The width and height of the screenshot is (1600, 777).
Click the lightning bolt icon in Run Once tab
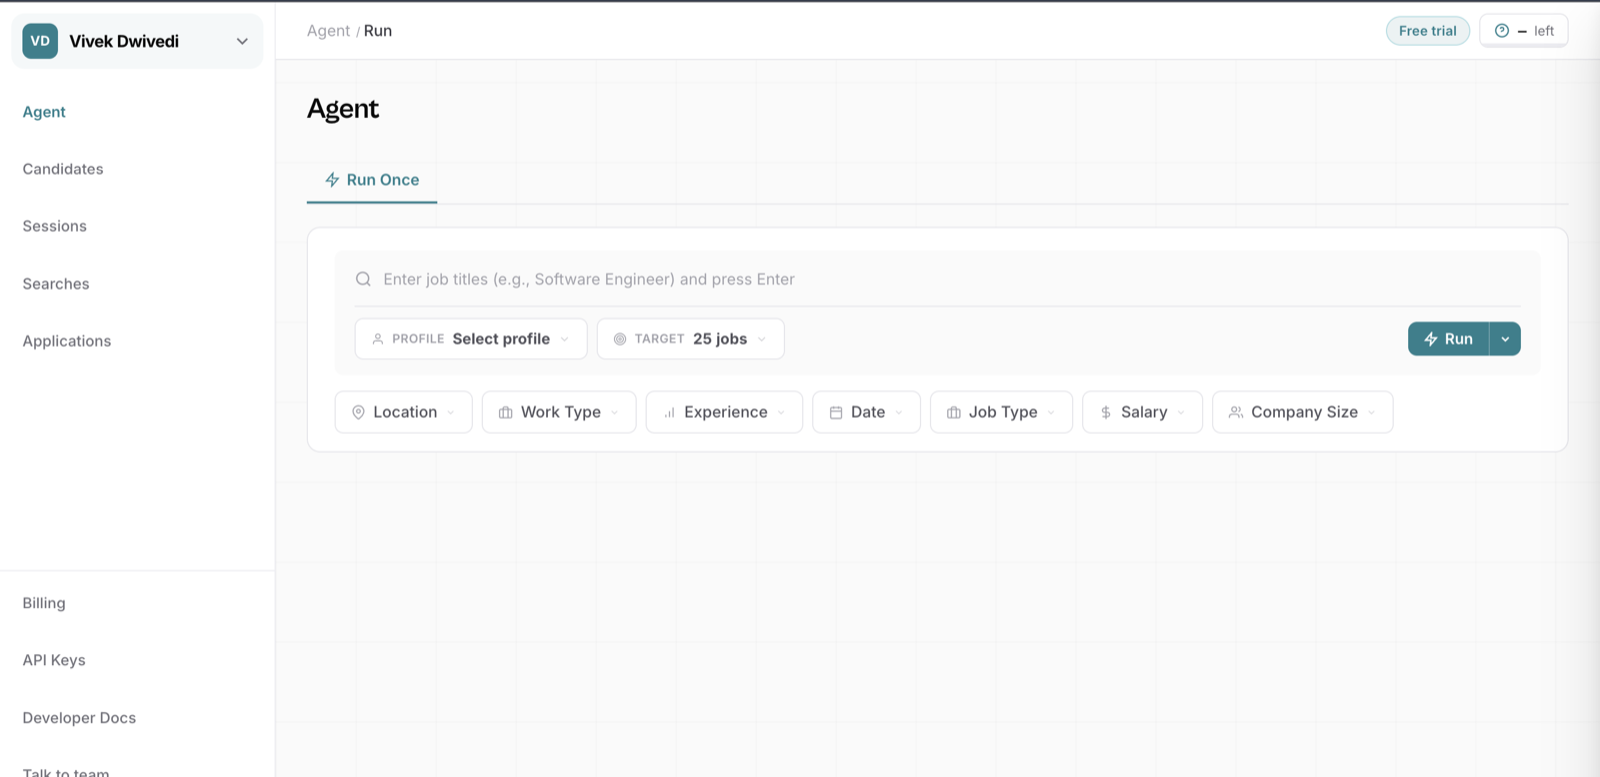(332, 180)
